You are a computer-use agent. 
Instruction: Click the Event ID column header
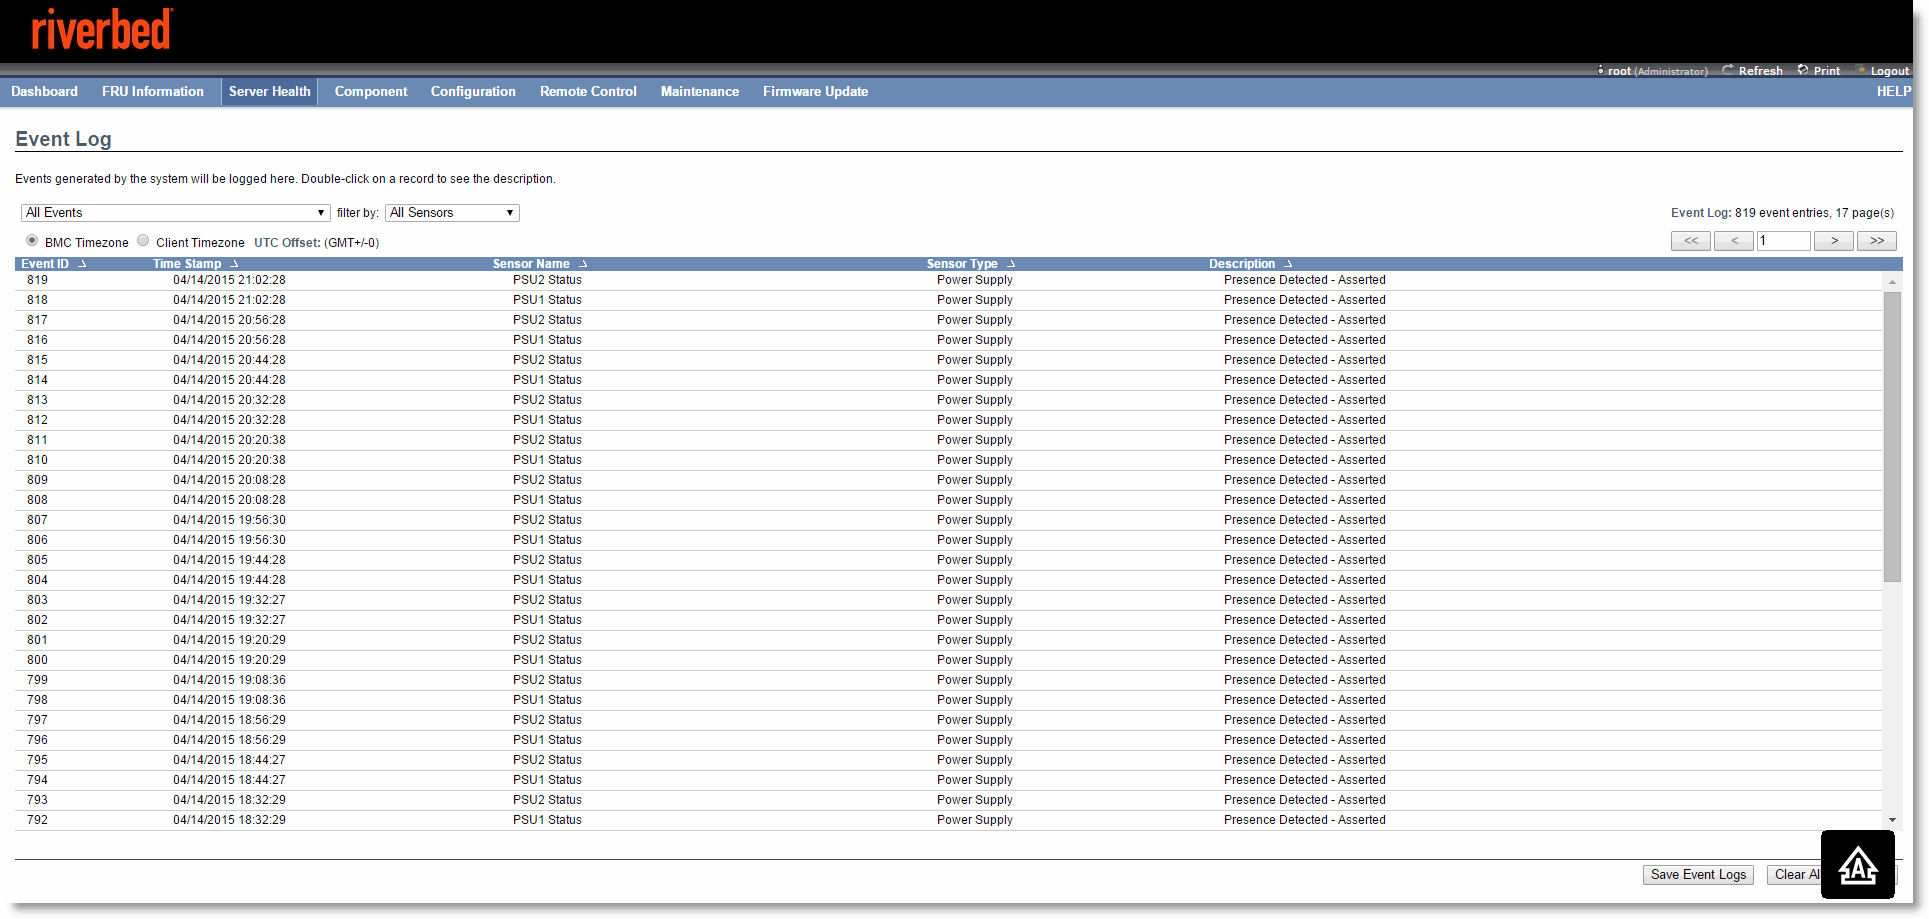(45, 264)
